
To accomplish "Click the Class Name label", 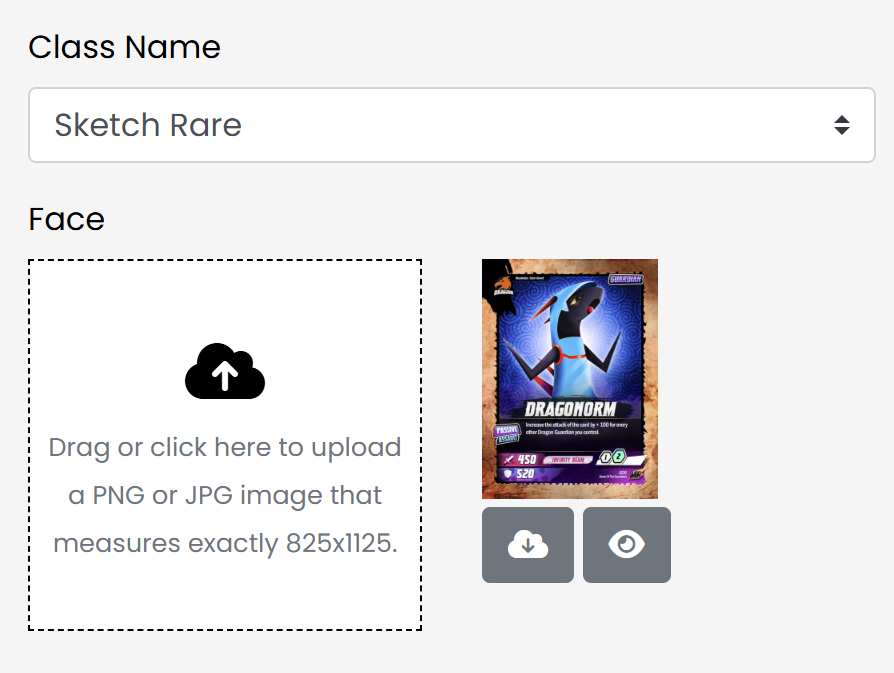I will pyautogui.click(x=124, y=47).
